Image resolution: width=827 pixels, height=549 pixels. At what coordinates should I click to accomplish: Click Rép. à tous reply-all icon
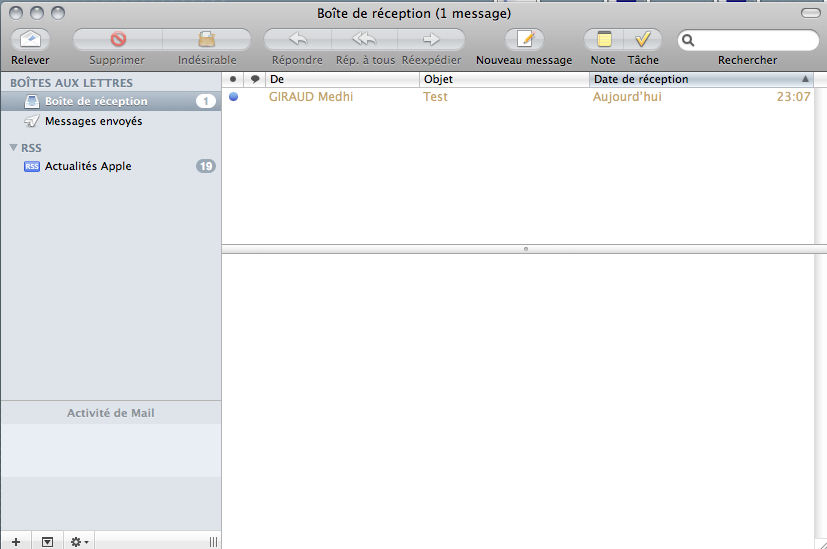[364, 40]
